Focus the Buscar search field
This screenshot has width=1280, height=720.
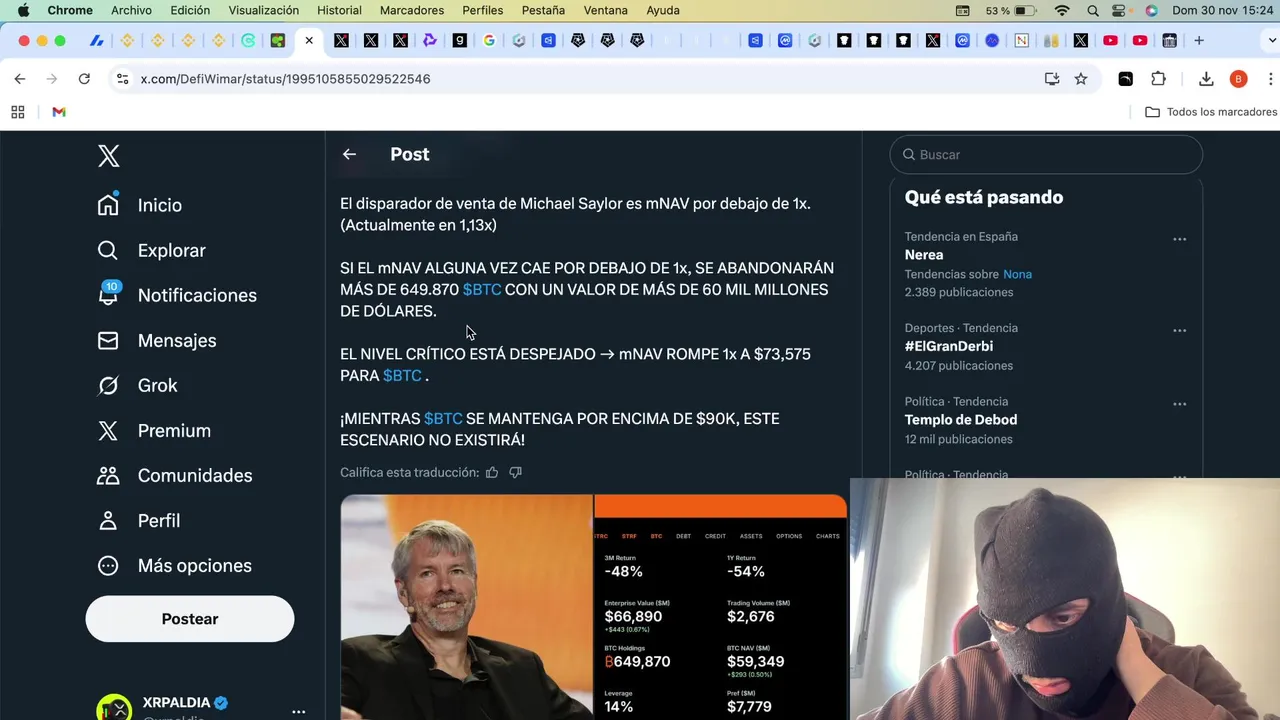coord(1046,154)
